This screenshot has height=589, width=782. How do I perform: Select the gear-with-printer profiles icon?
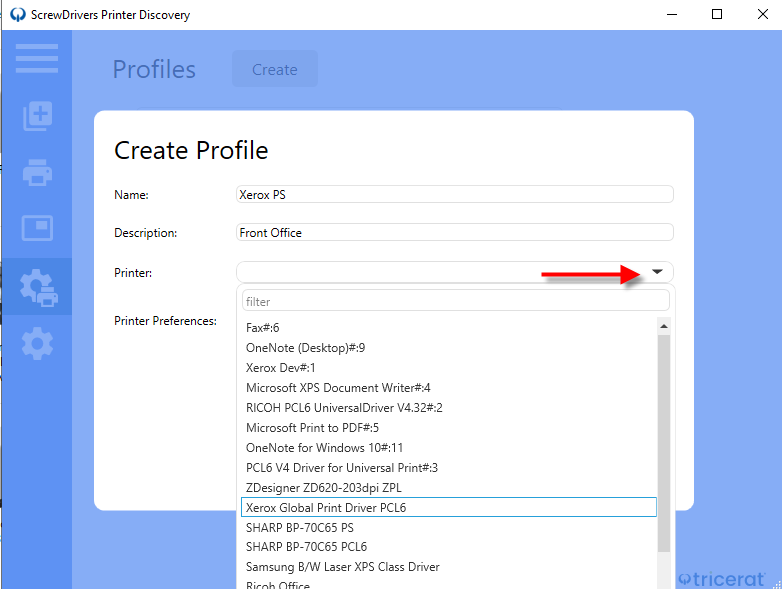(x=39, y=287)
